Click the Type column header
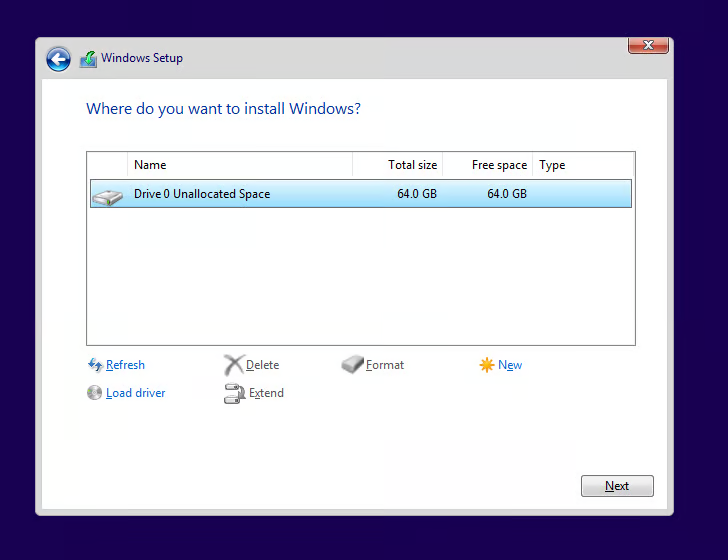This screenshot has width=728, height=560. click(x=582, y=165)
